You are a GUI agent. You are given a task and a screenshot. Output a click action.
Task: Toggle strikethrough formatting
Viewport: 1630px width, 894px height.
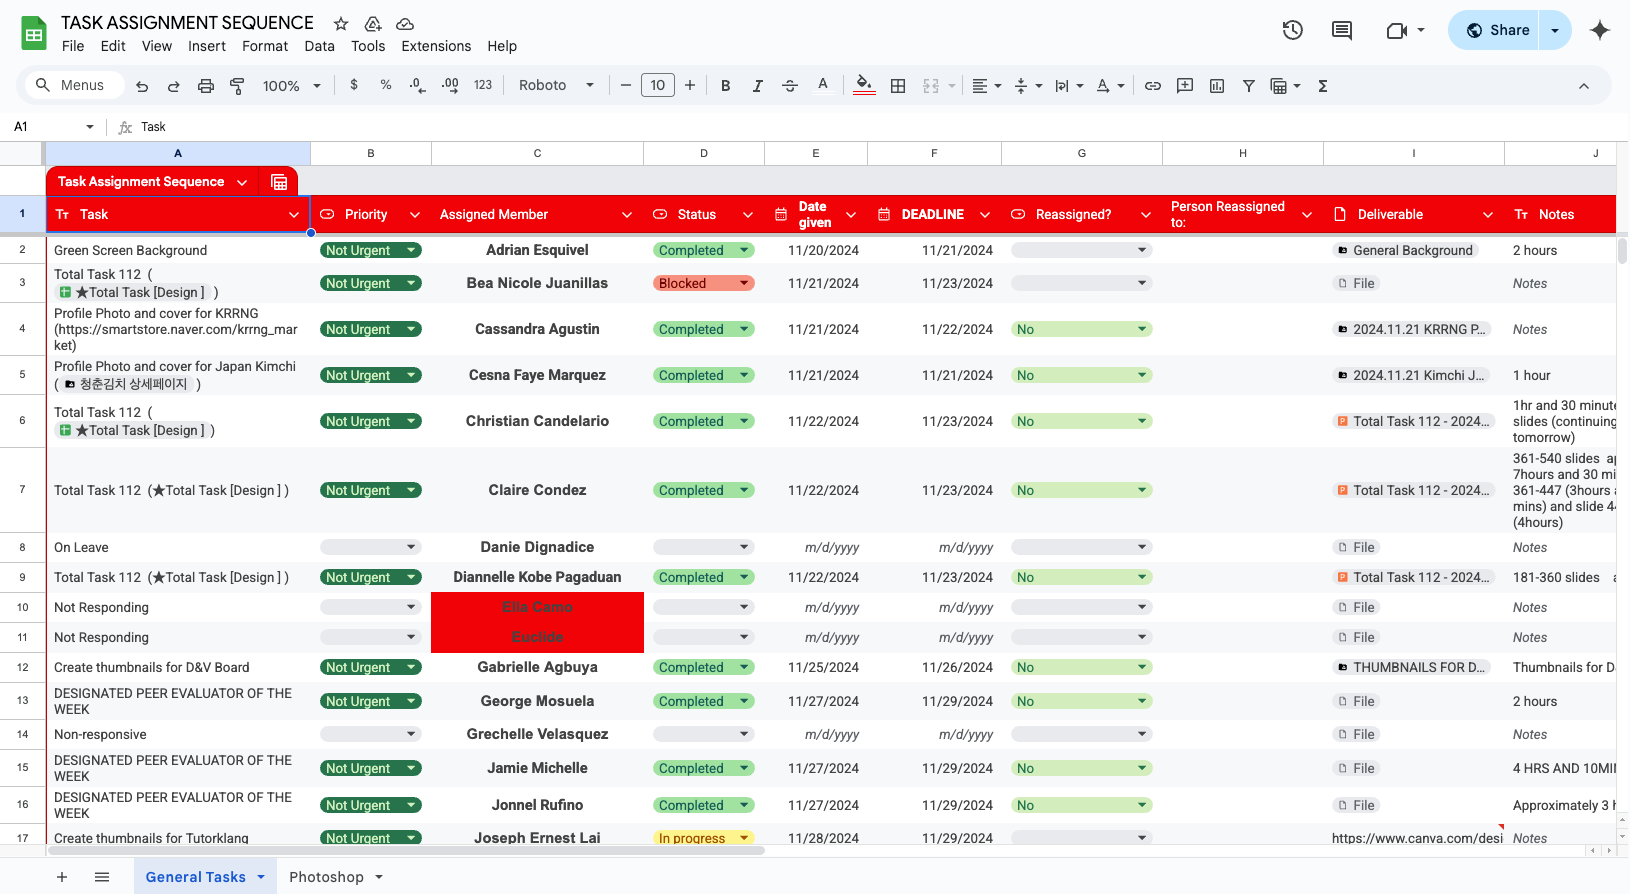tap(789, 86)
